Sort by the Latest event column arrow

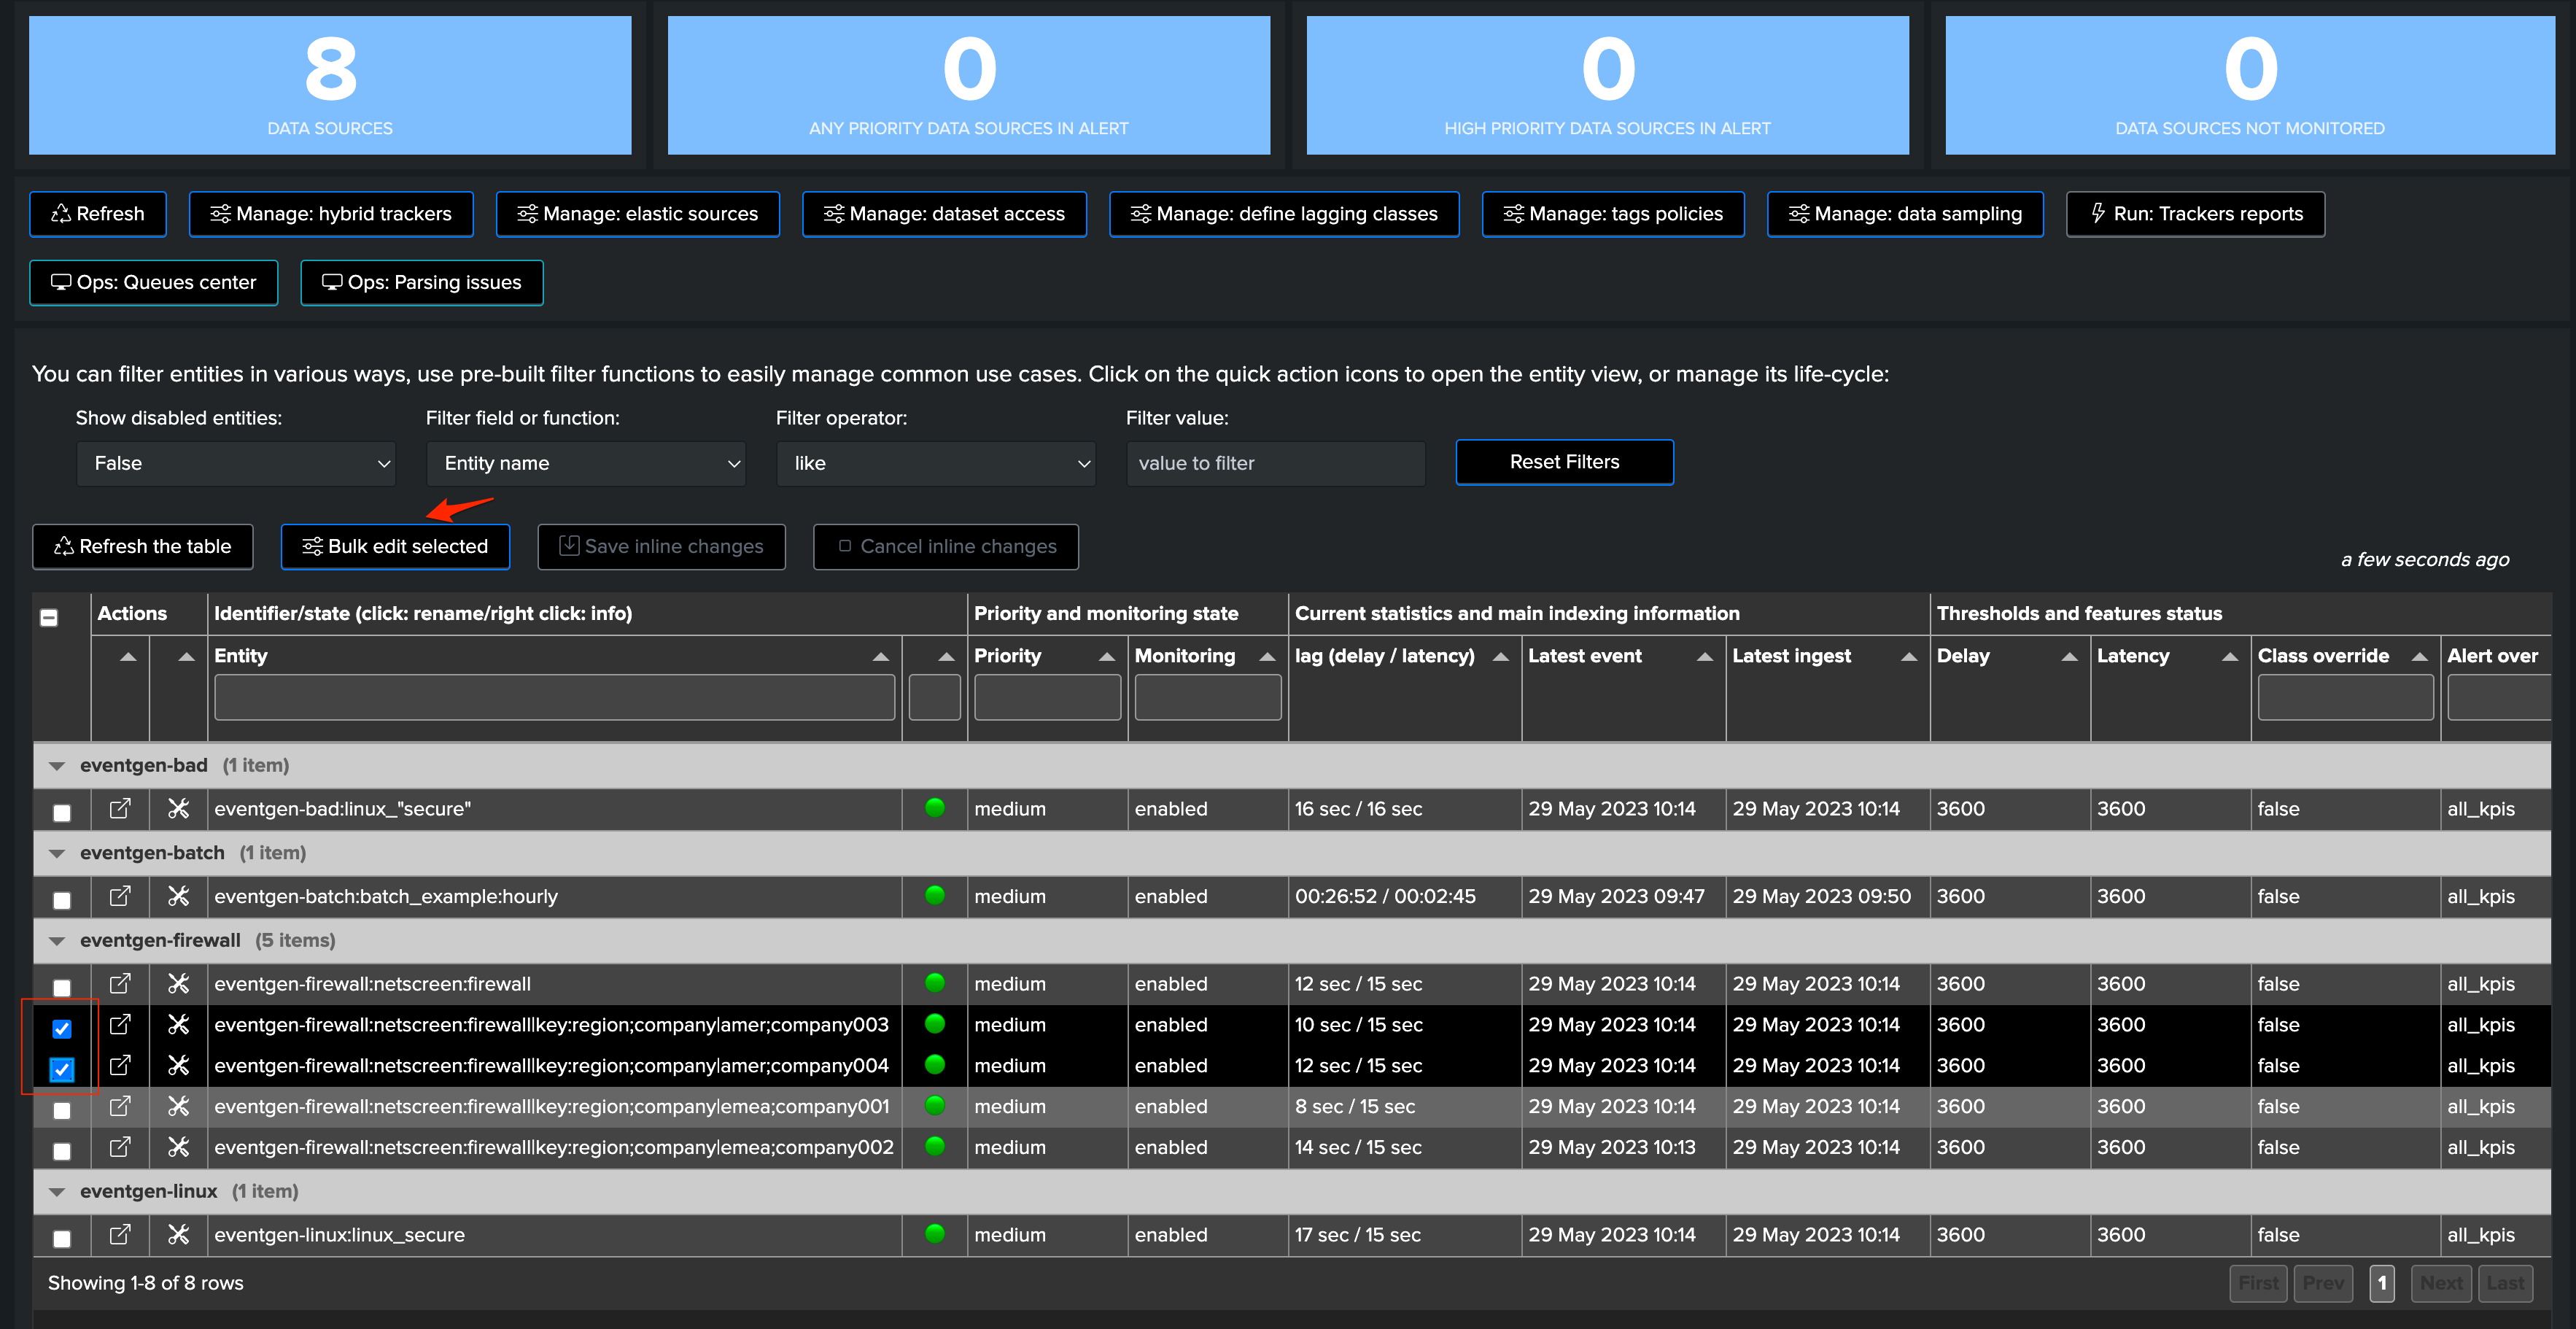coord(1705,657)
